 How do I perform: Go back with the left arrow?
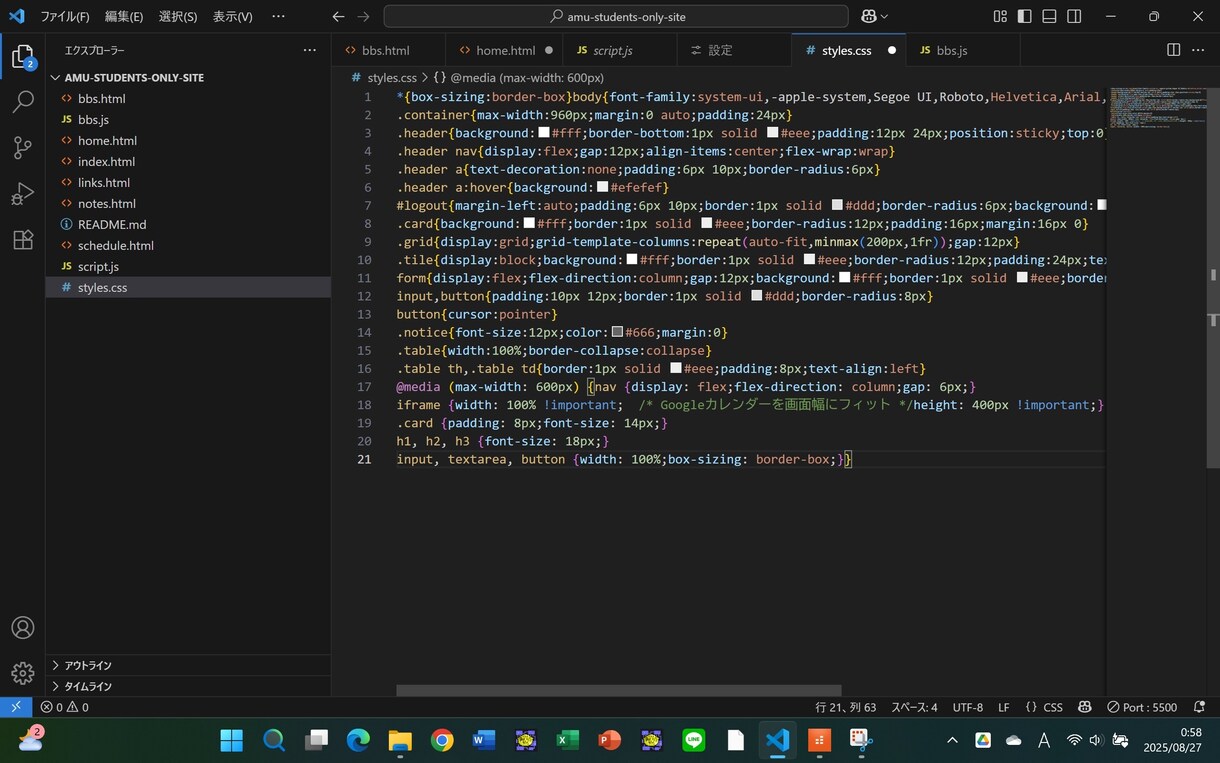pos(338,16)
